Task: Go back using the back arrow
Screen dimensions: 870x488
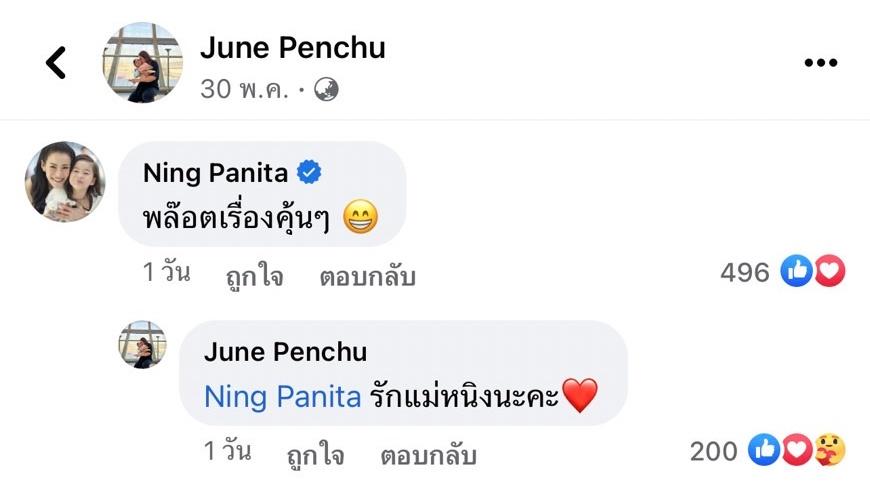Action: click(x=57, y=63)
